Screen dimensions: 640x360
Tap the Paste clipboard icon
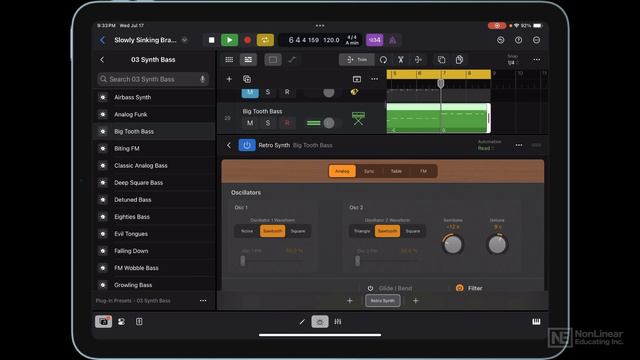459,60
